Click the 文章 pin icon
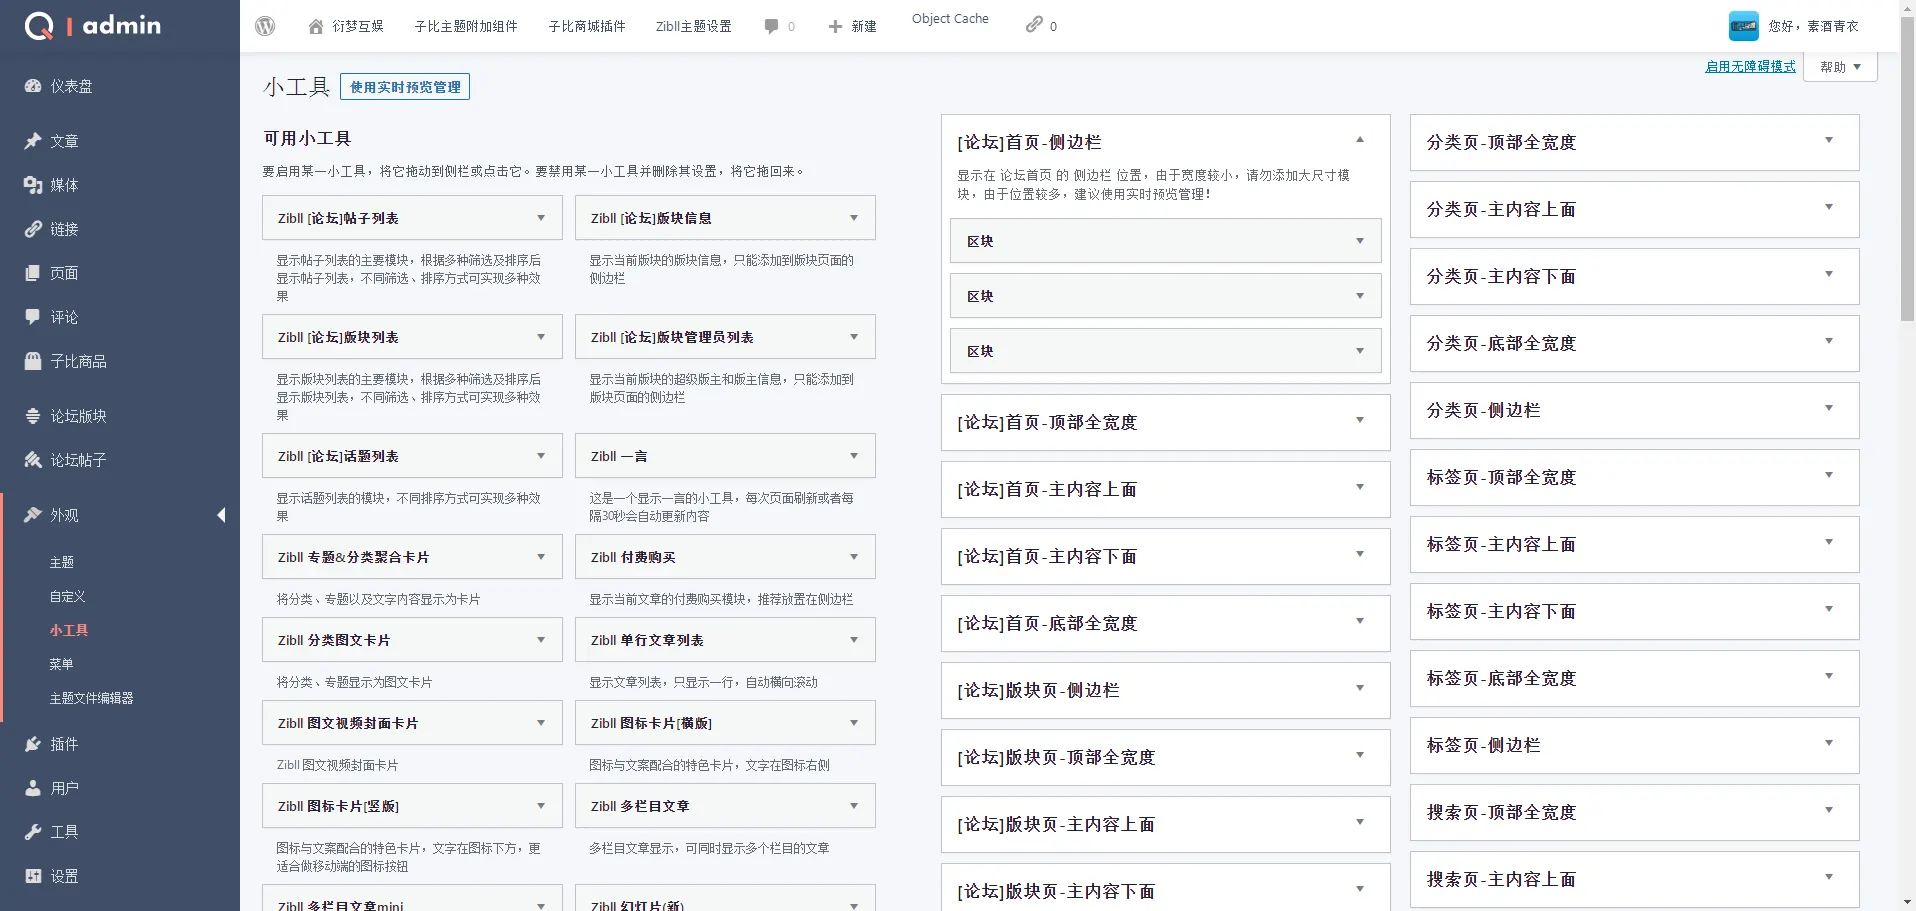1916x911 pixels. click(x=33, y=141)
